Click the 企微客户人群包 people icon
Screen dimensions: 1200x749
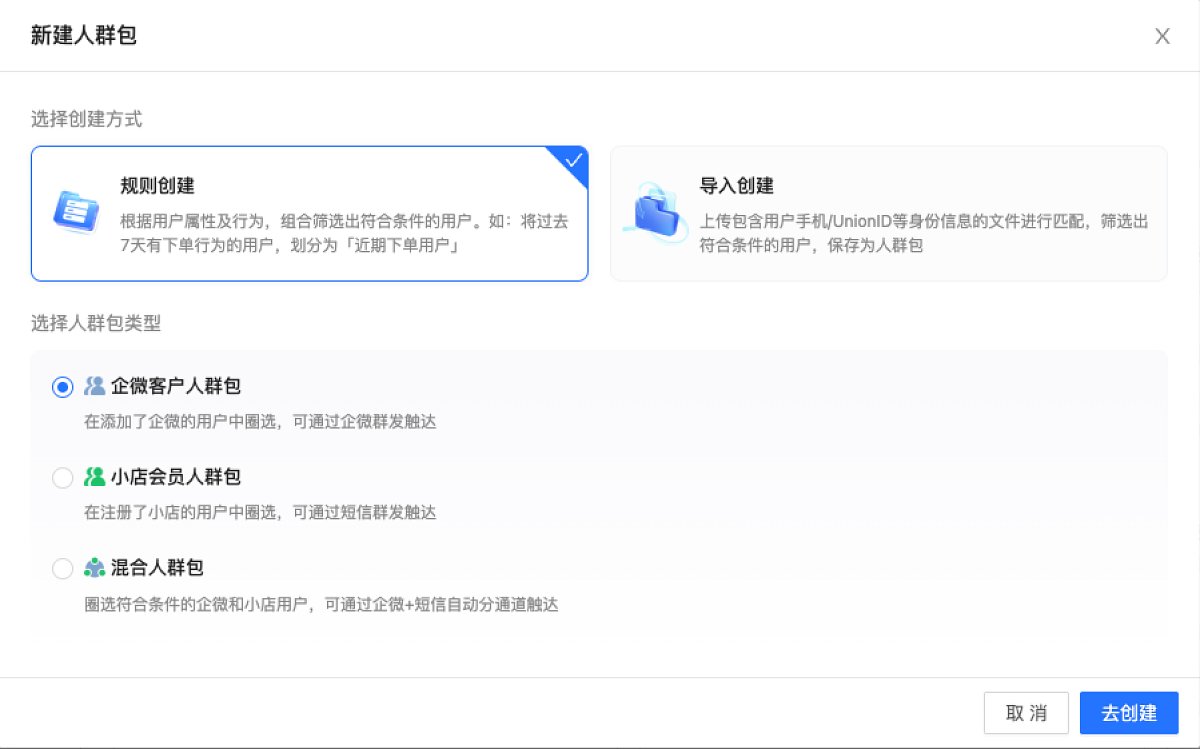[x=95, y=386]
